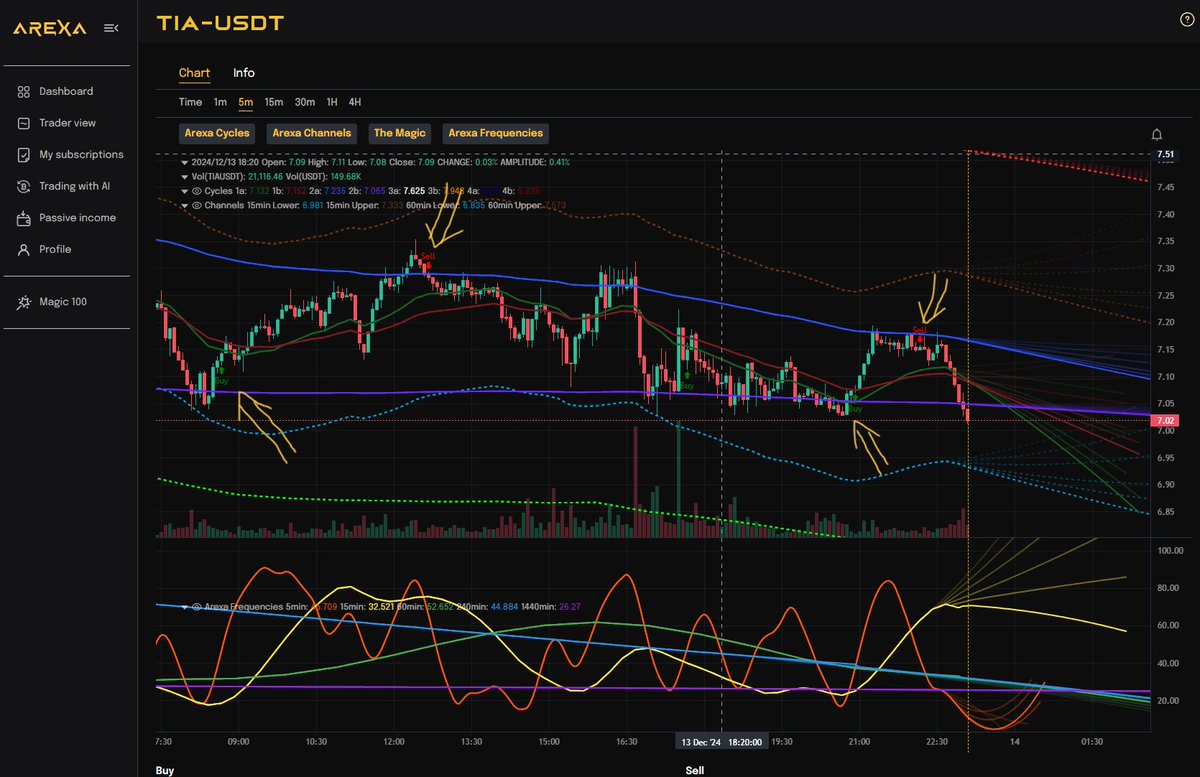Toggle Channels indicator visibility eye
The image size is (1200, 777).
pos(197,205)
